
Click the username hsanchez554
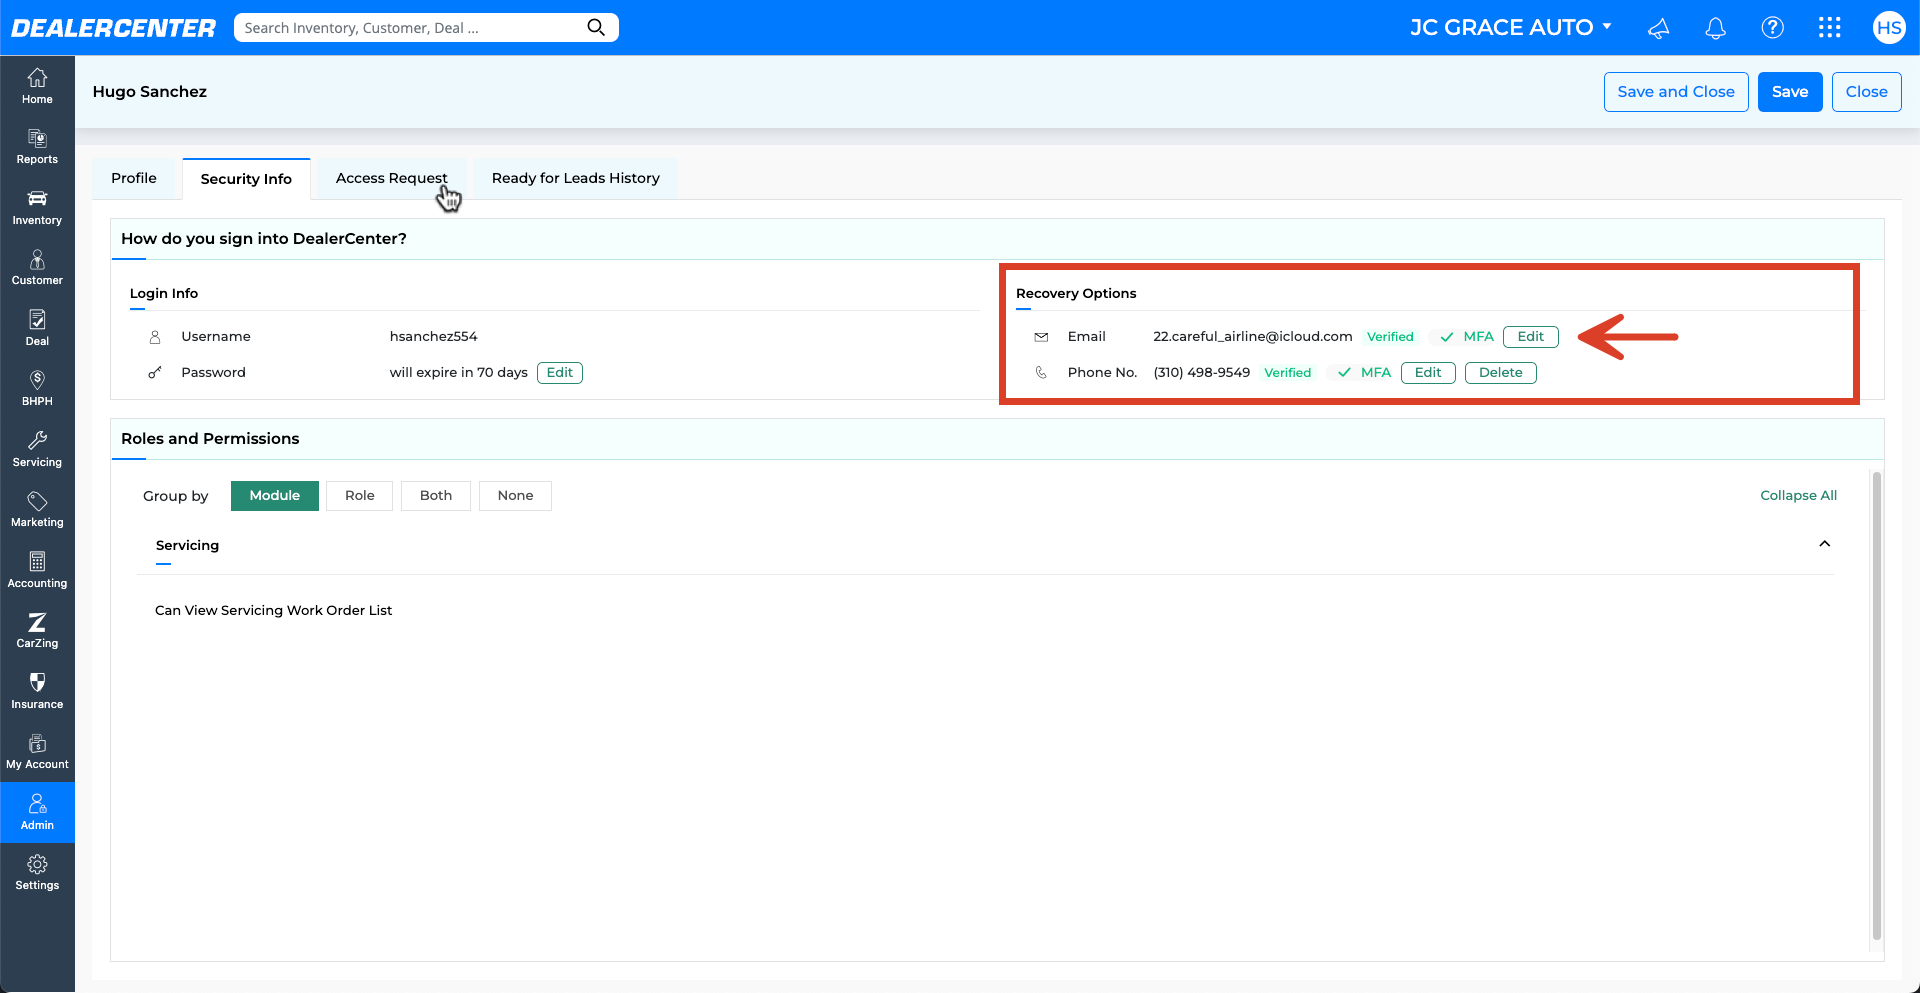click(433, 337)
